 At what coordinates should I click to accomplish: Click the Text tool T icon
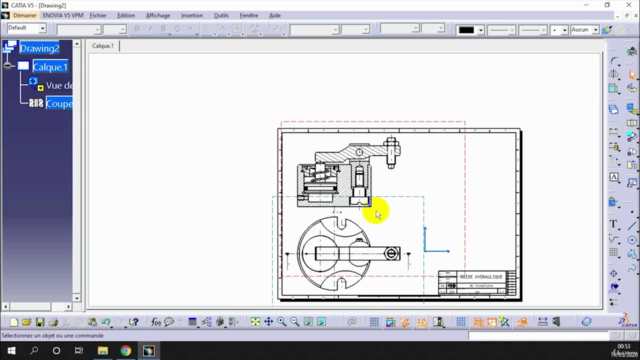[613, 224]
